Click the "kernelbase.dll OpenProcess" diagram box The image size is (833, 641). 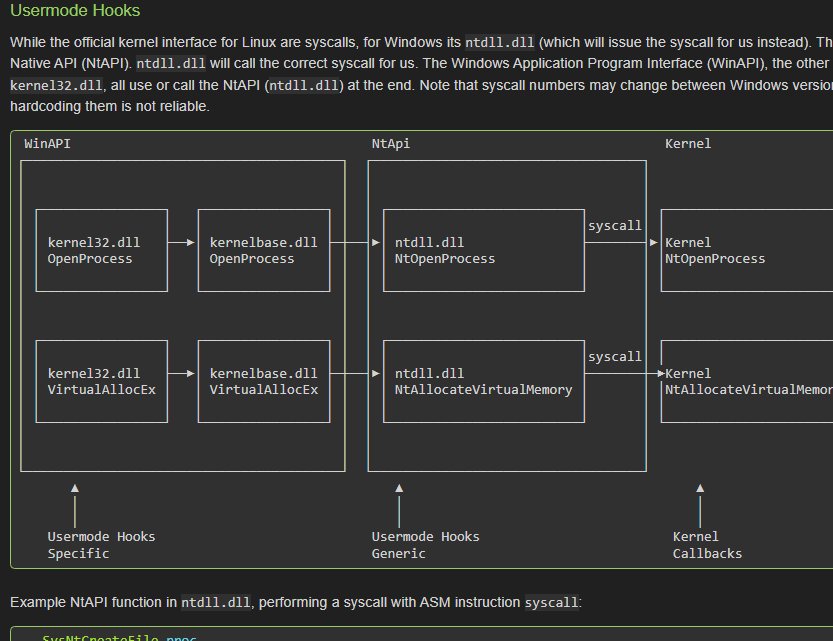[x=264, y=250]
